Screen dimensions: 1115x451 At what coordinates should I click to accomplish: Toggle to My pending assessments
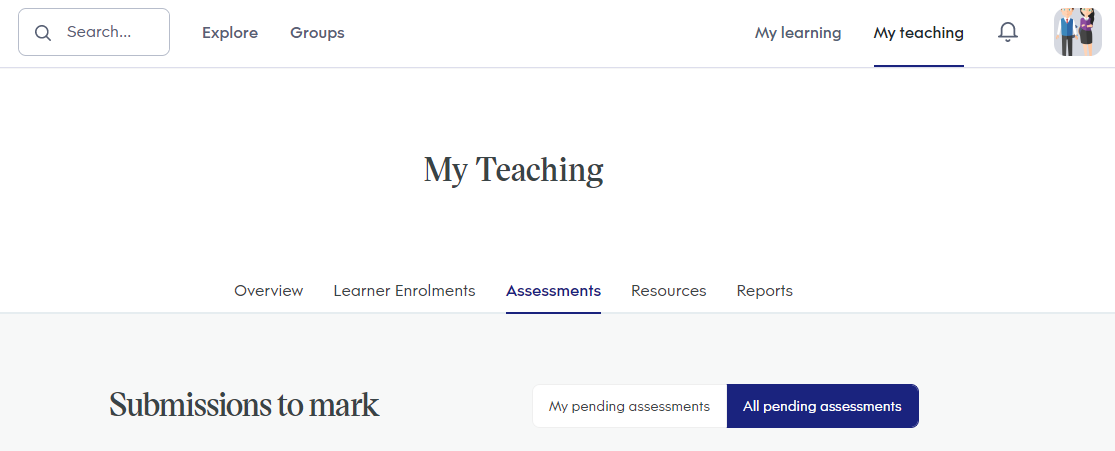point(629,406)
